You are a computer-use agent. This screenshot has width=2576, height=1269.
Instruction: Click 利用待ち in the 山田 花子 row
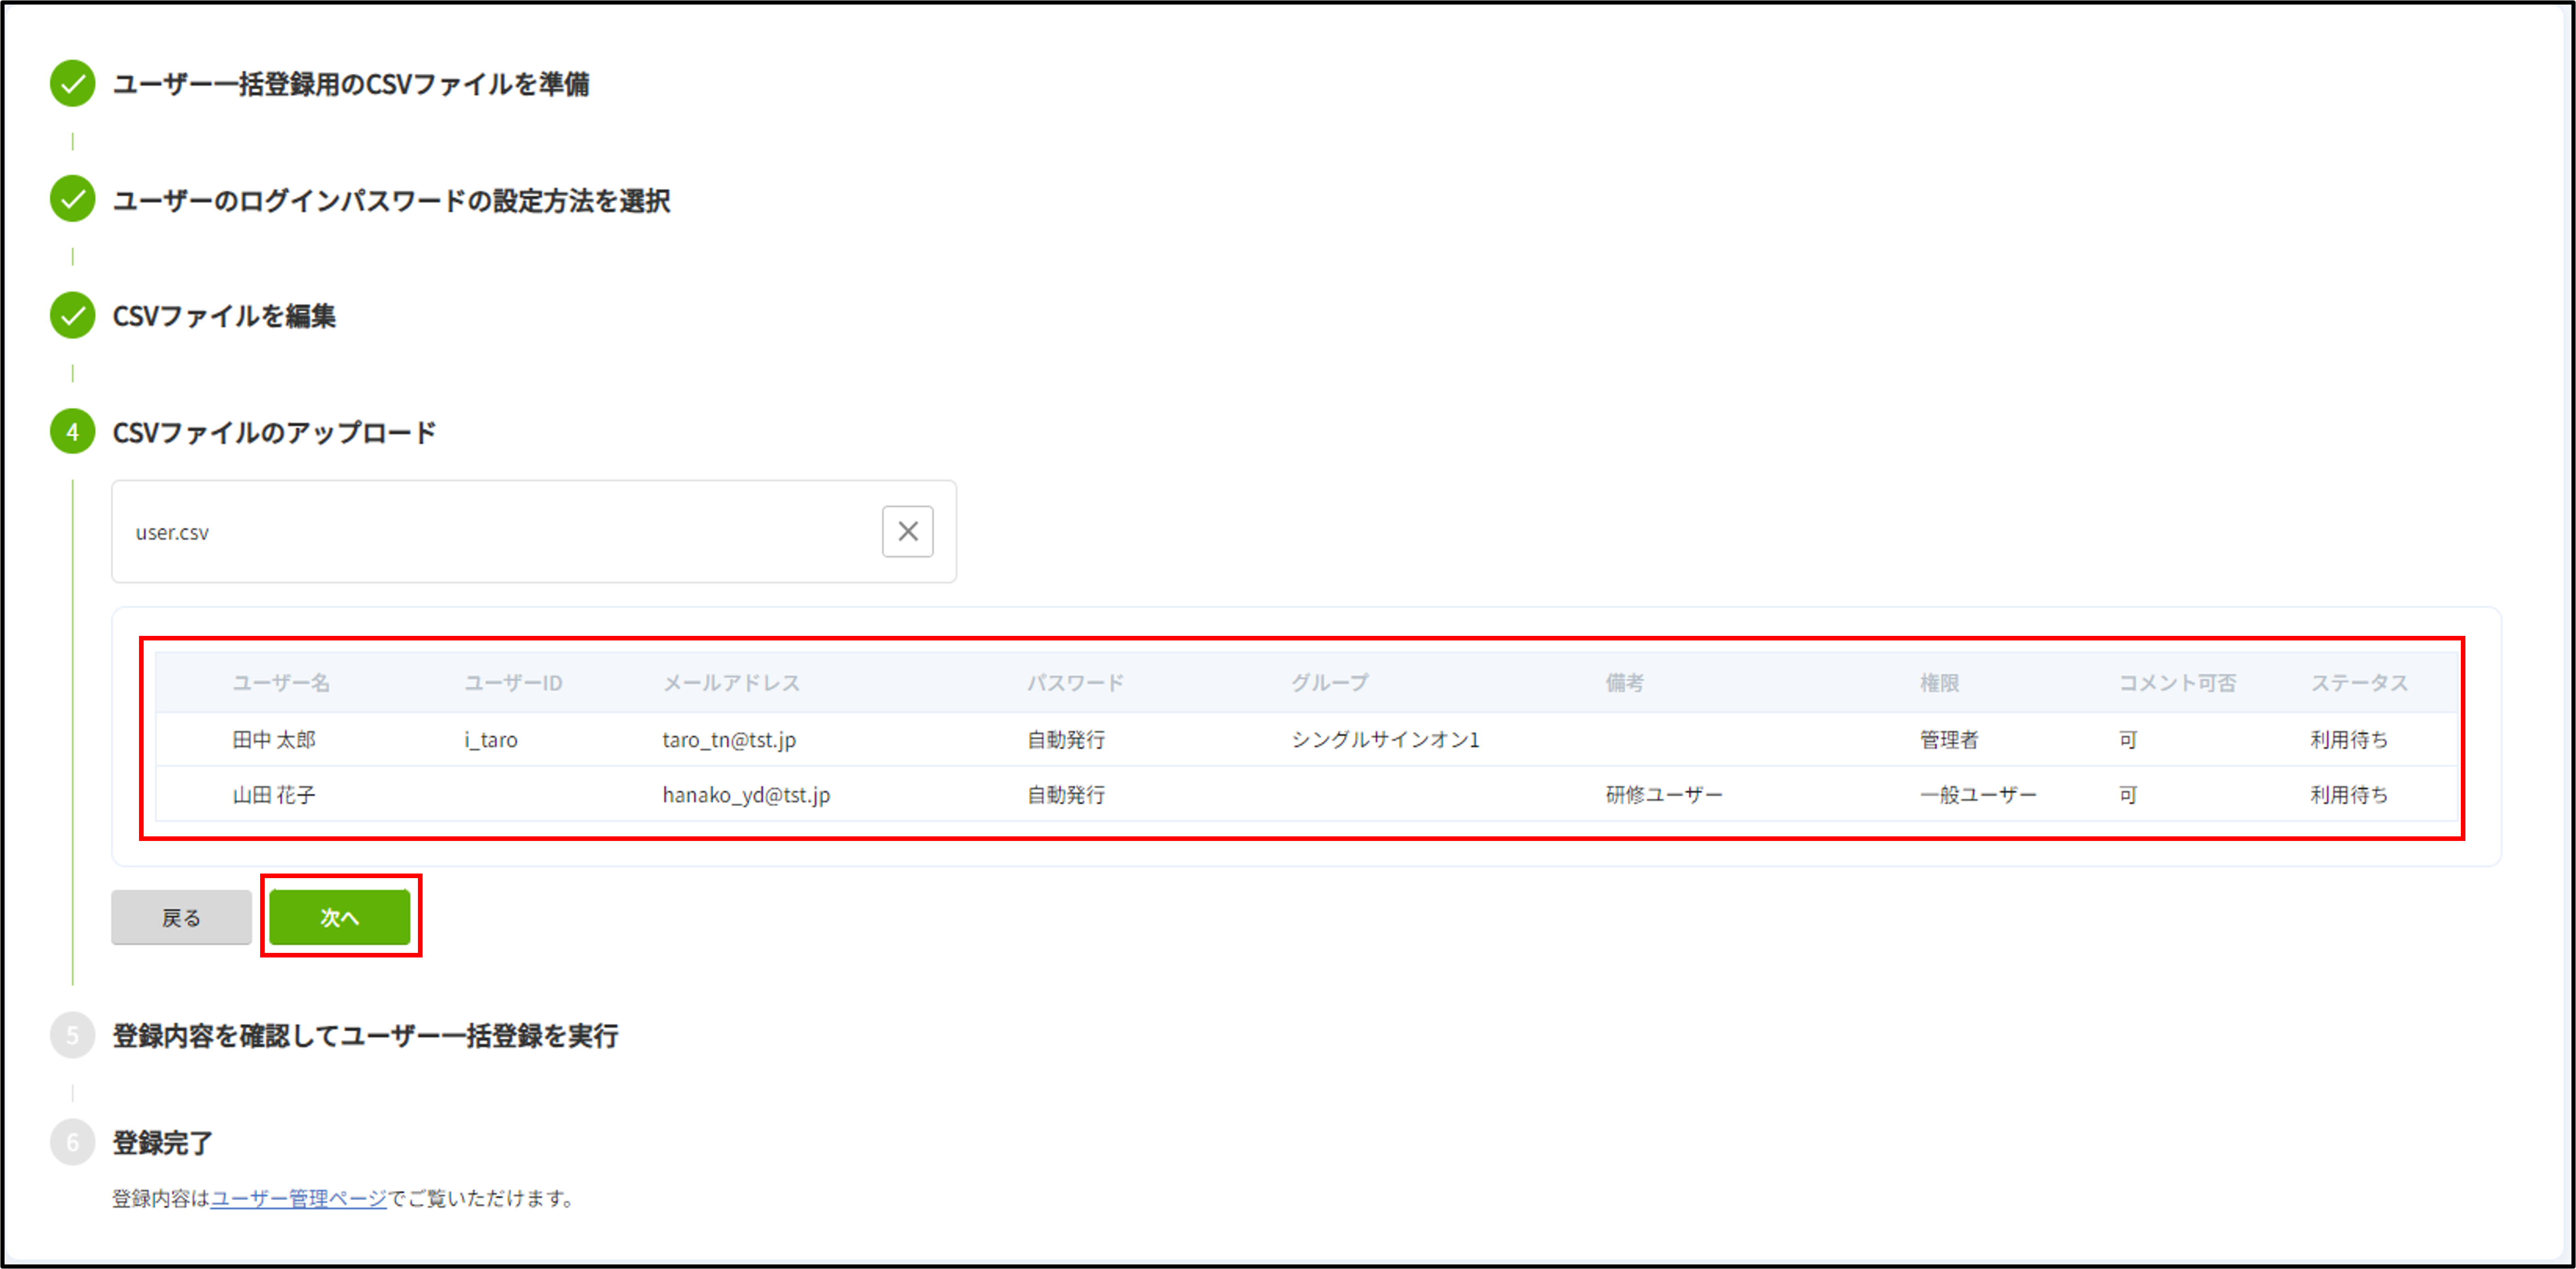point(2349,795)
